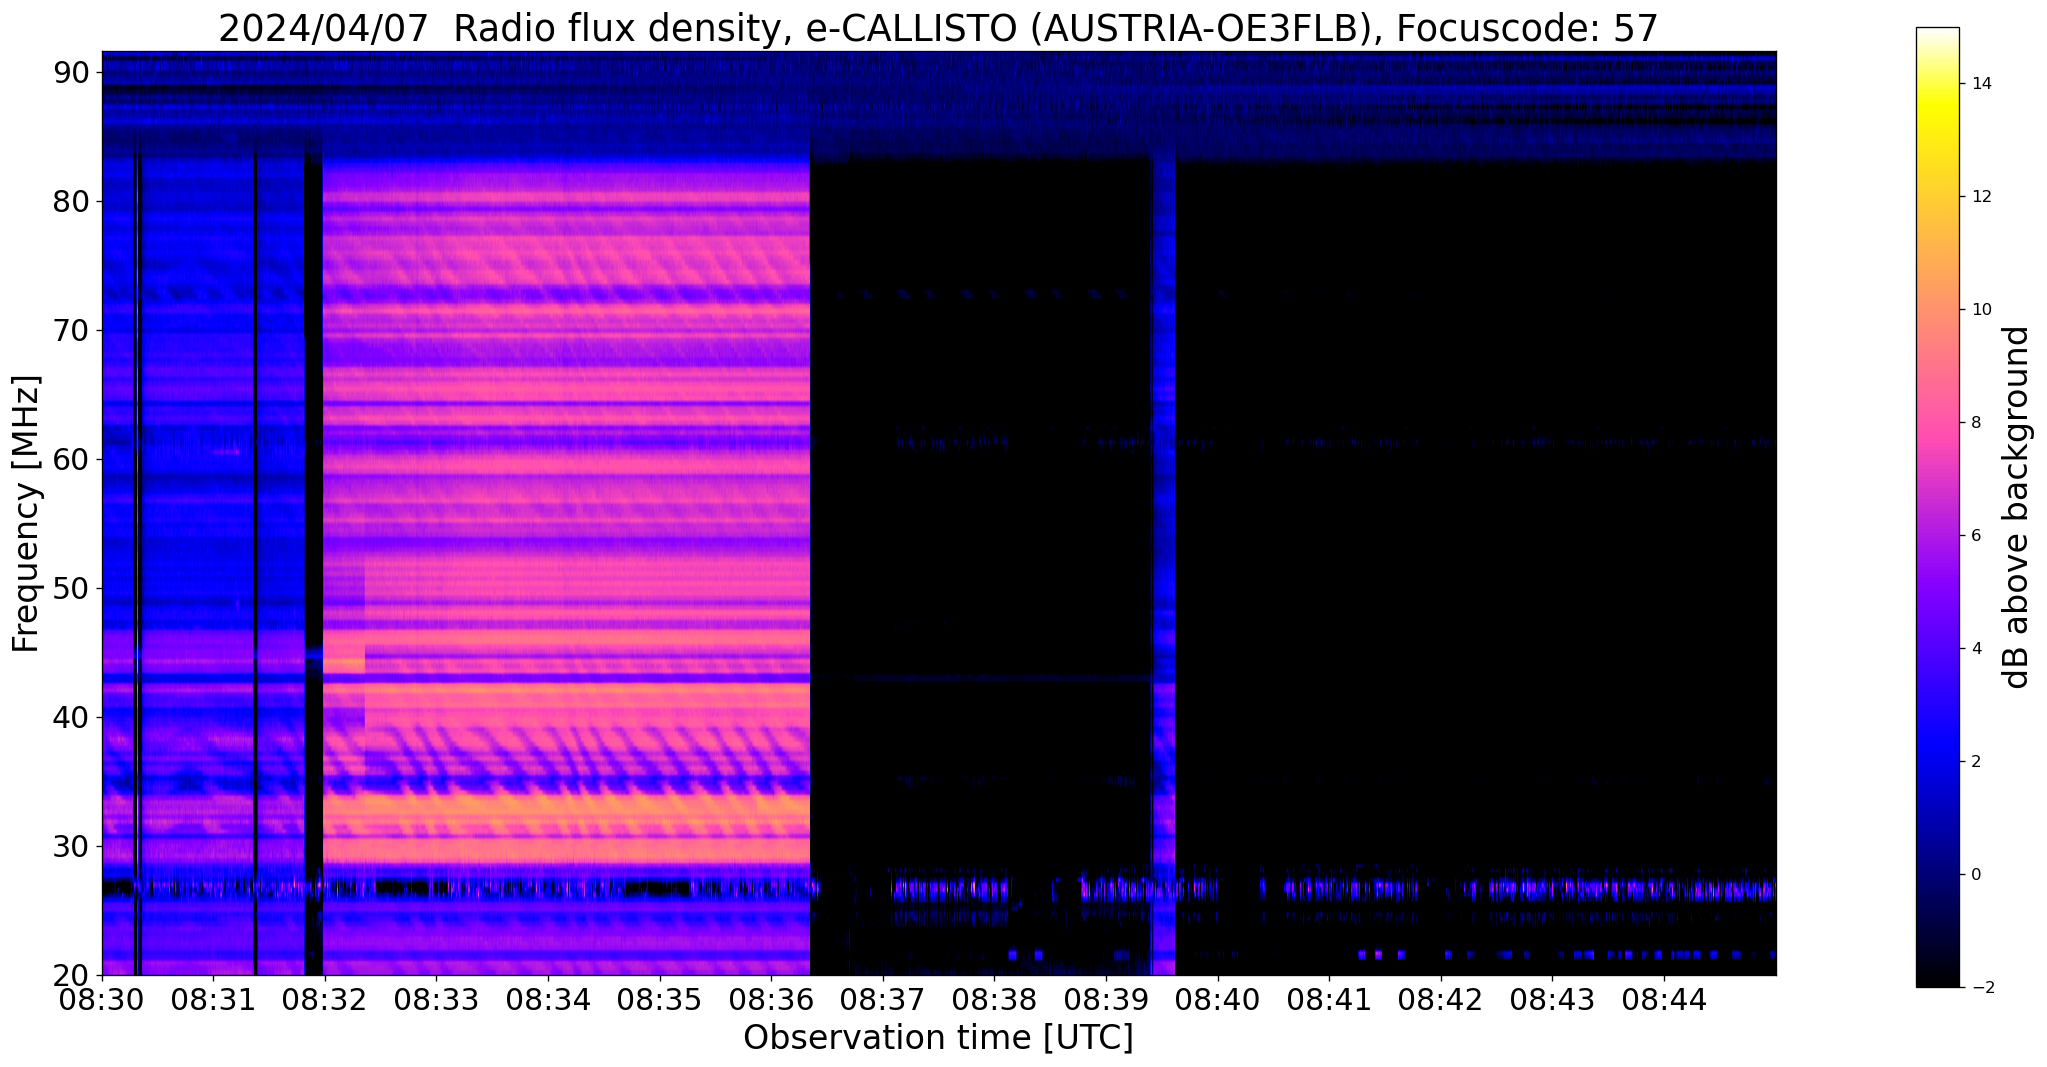Click the 08:40 time tick label
The height and width of the screenshot is (1067, 2047).
click(1217, 999)
